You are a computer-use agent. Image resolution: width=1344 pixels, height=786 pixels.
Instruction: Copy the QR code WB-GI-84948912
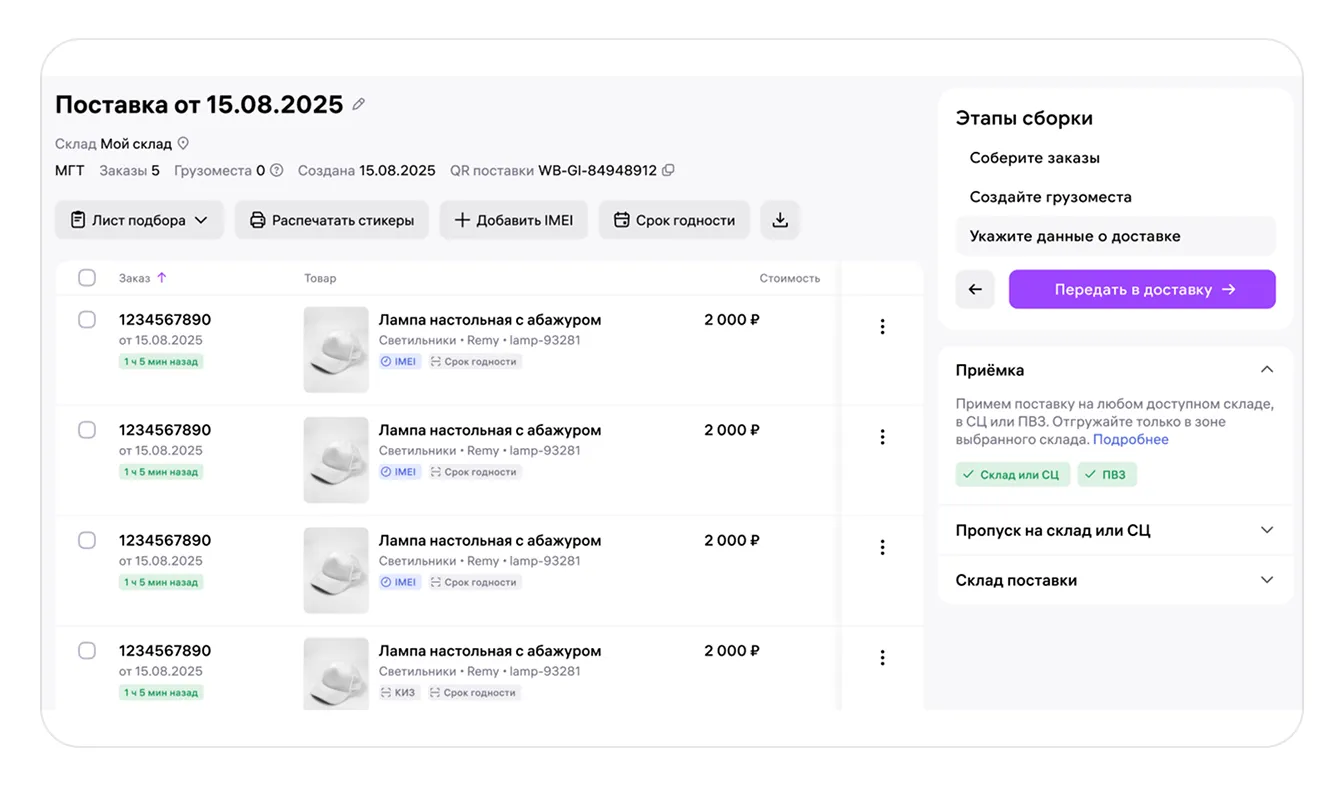669,170
